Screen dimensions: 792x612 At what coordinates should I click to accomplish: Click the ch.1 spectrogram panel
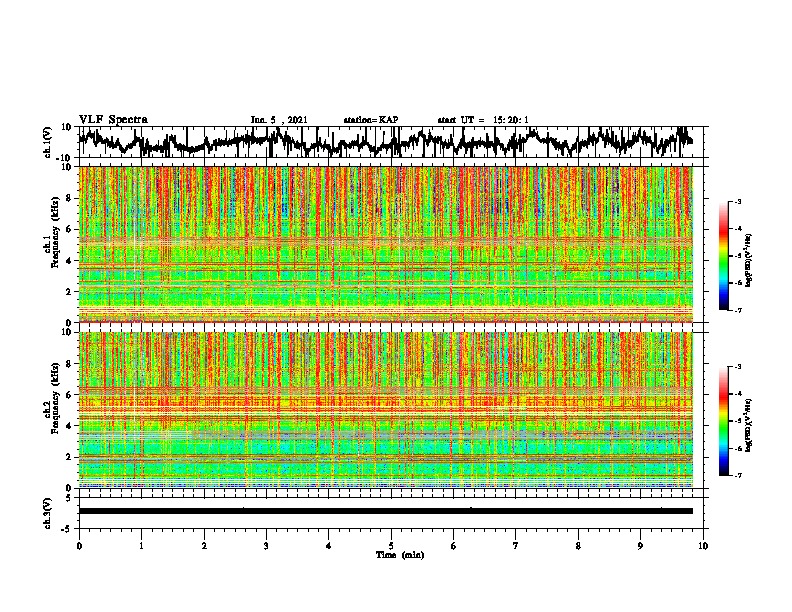386,244
